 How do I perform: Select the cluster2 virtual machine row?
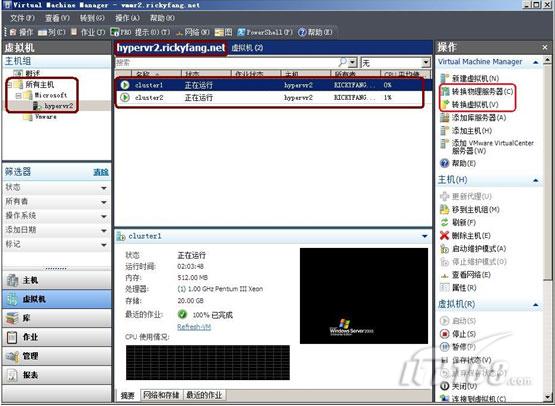(x=269, y=97)
